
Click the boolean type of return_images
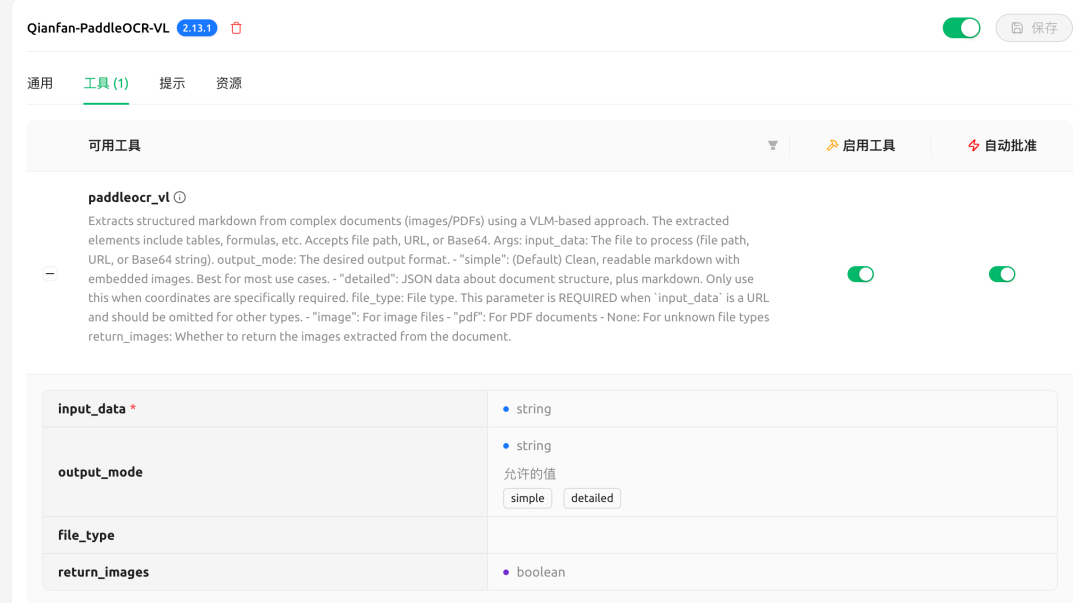541,572
